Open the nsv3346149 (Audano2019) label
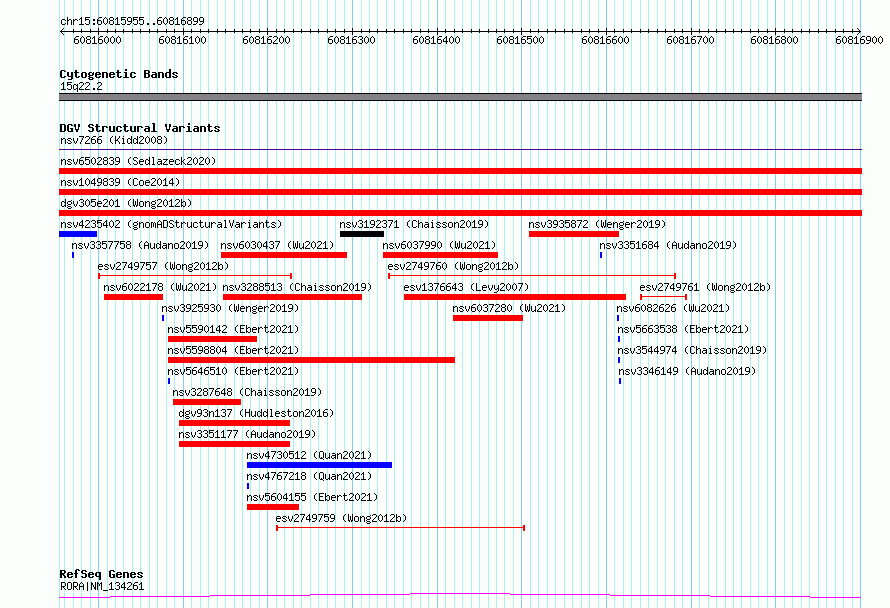Screen dimensions: 890x608 (687, 371)
